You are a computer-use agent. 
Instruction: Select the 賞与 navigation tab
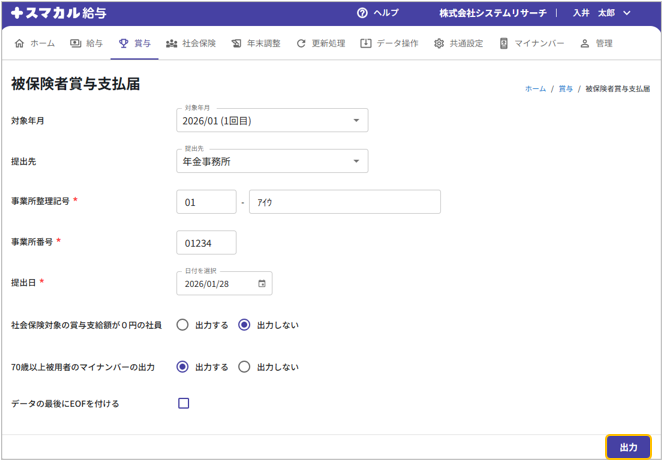coord(134,44)
